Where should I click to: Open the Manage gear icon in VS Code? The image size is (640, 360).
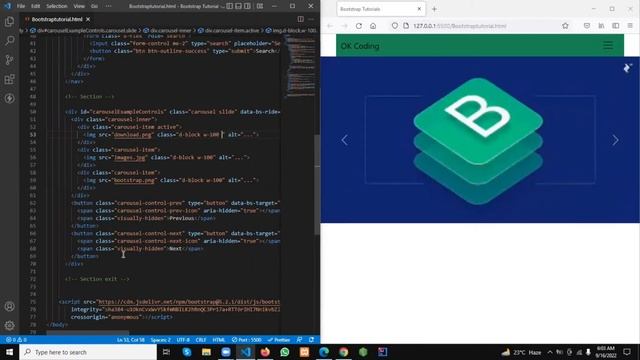(x=9, y=325)
